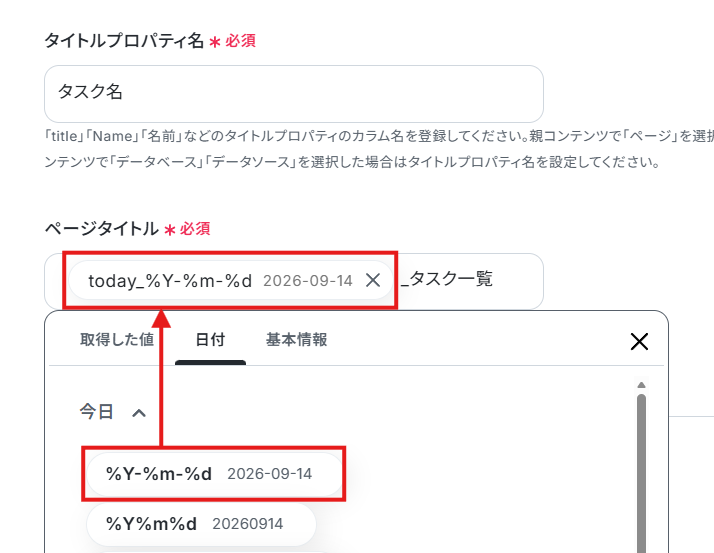Click the 必須 marker beside タイトルプロパティ名
The image size is (714, 553).
[240, 41]
